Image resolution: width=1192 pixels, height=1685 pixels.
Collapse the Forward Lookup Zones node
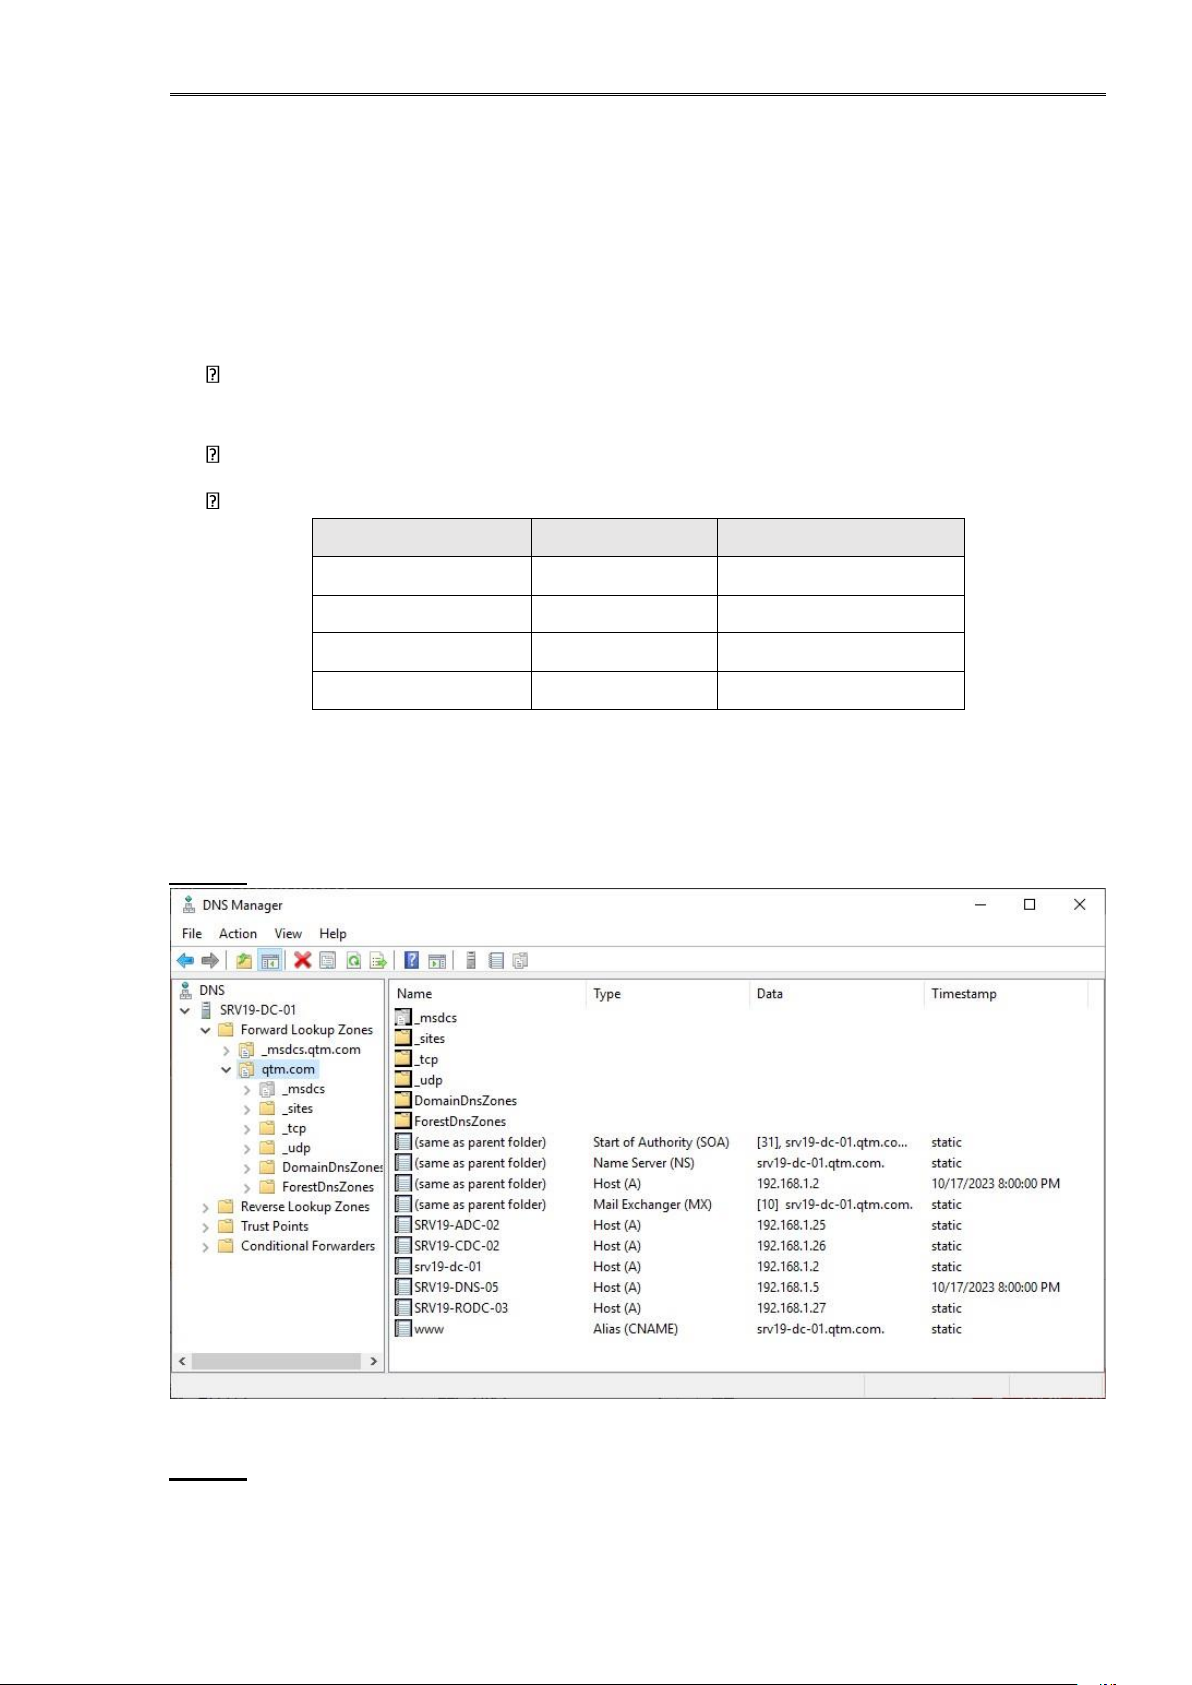pos(205,1030)
